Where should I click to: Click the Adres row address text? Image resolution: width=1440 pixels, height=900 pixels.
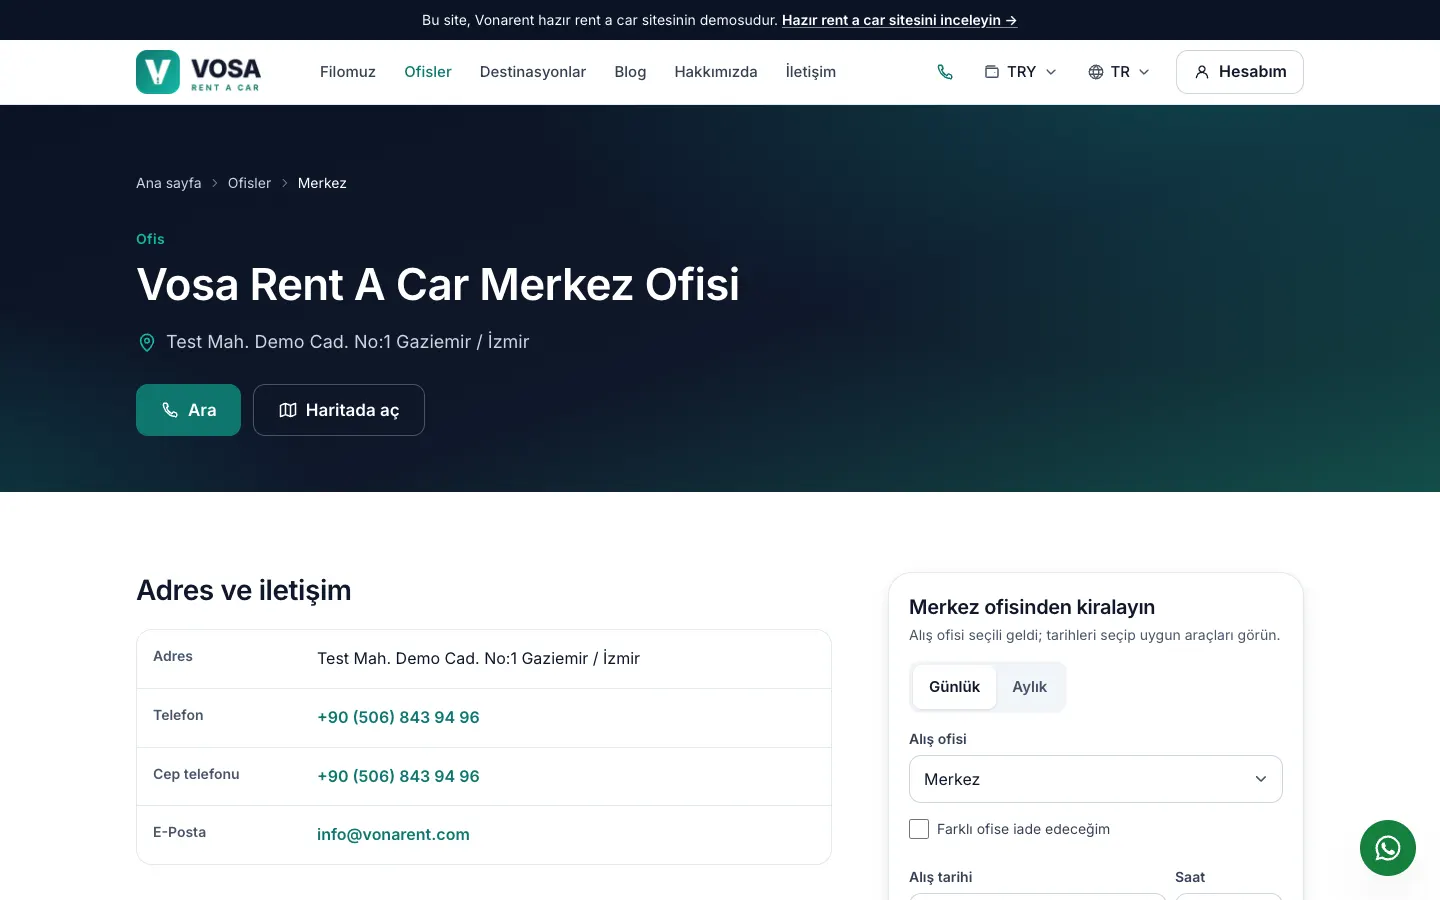point(478,658)
